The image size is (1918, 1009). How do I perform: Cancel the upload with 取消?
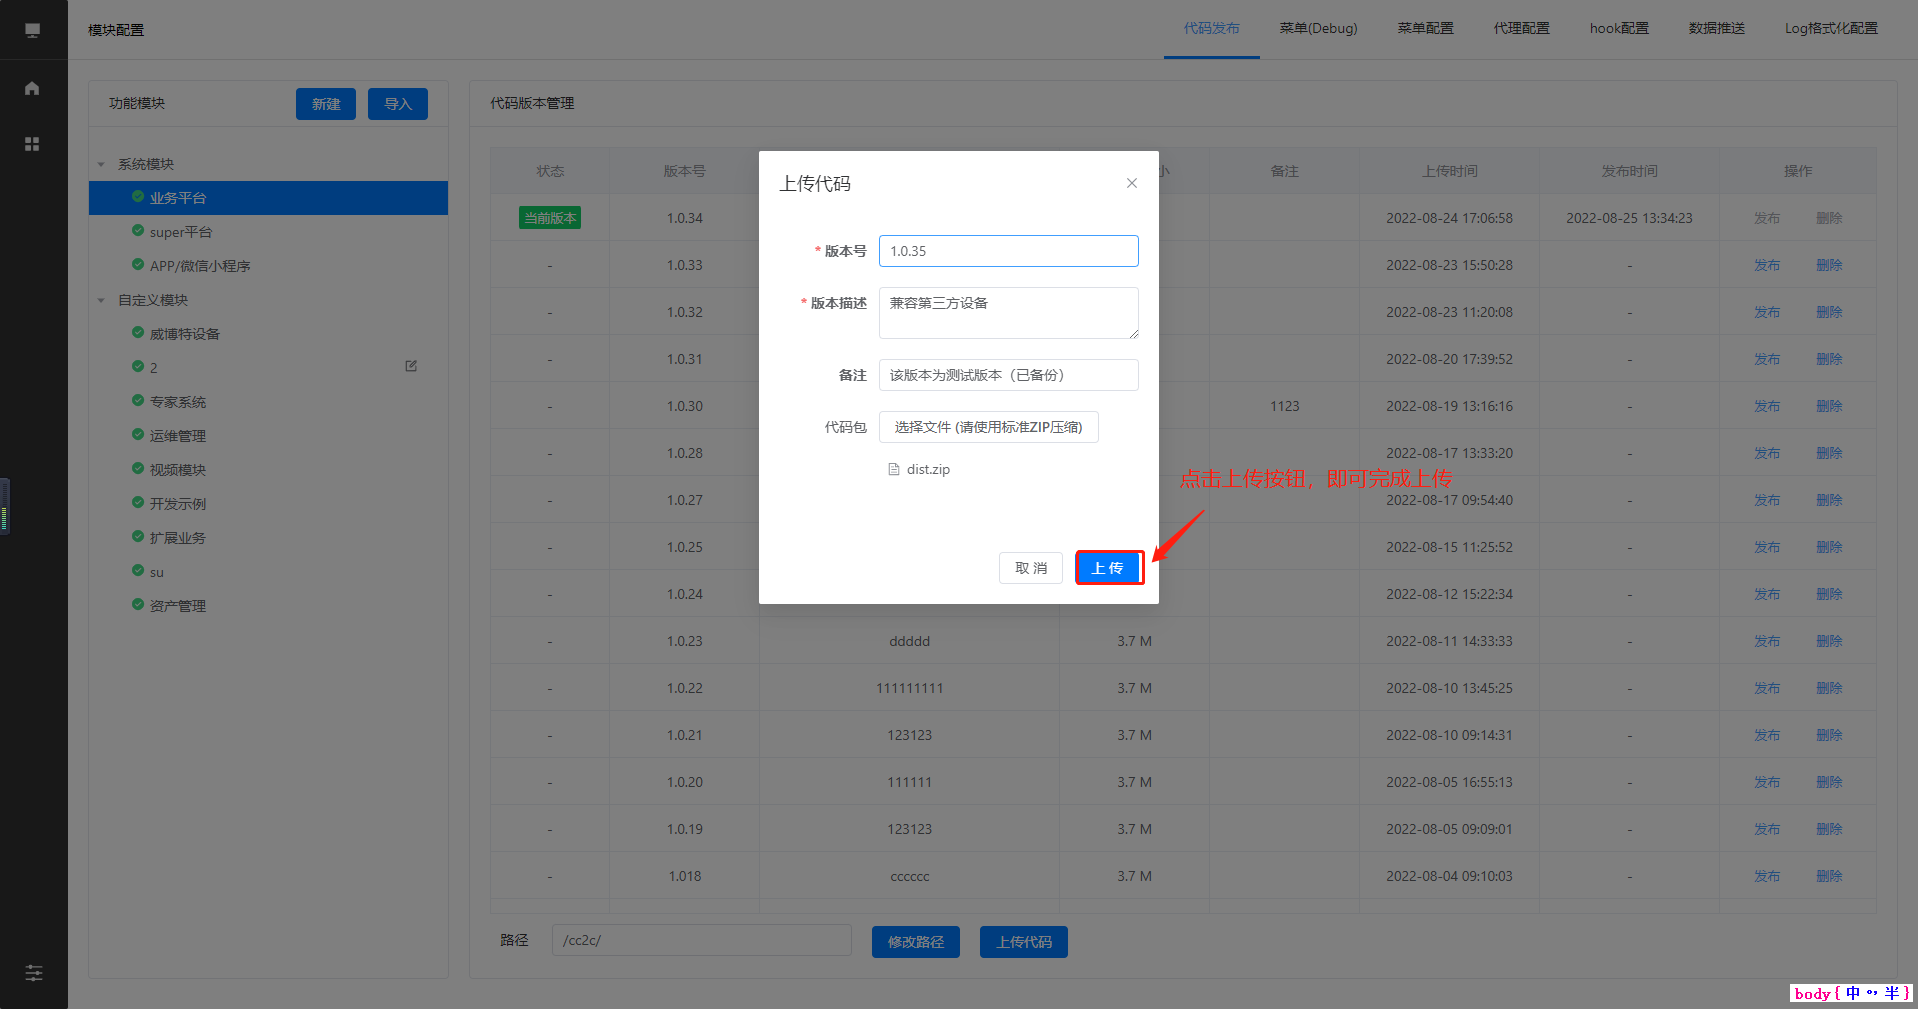[x=1031, y=568]
